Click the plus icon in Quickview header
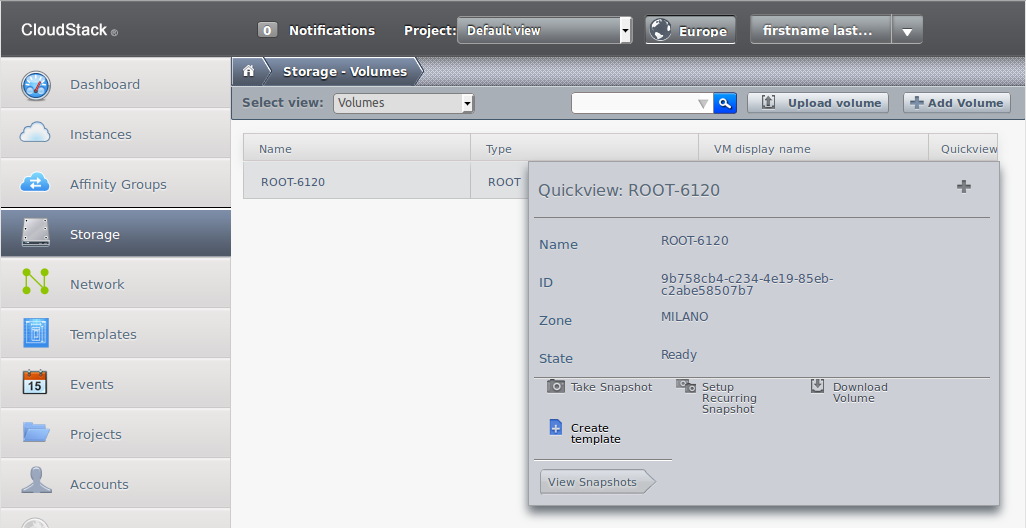Image resolution: width=1026 pixels, height=528 pixels. (x=964, y=187)
